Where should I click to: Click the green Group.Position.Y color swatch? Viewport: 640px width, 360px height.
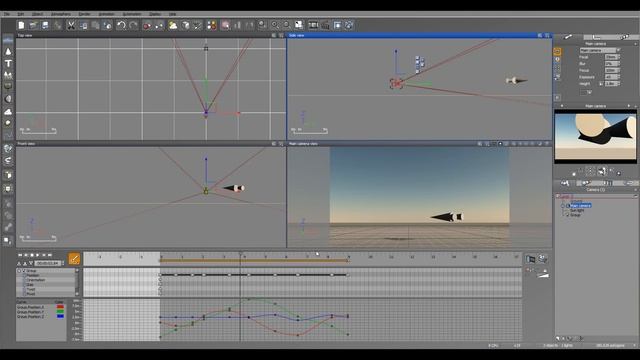click(60, 311)
